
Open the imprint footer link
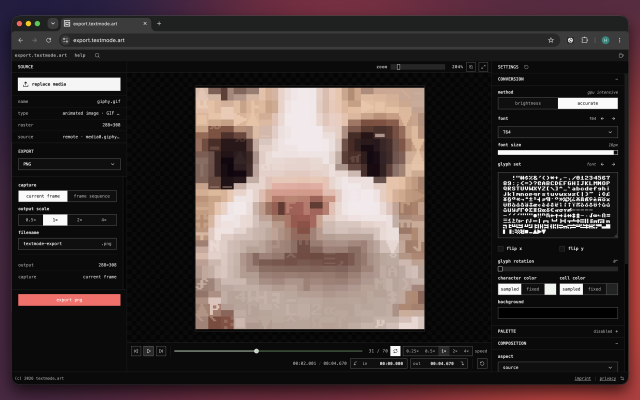(582, 378)
